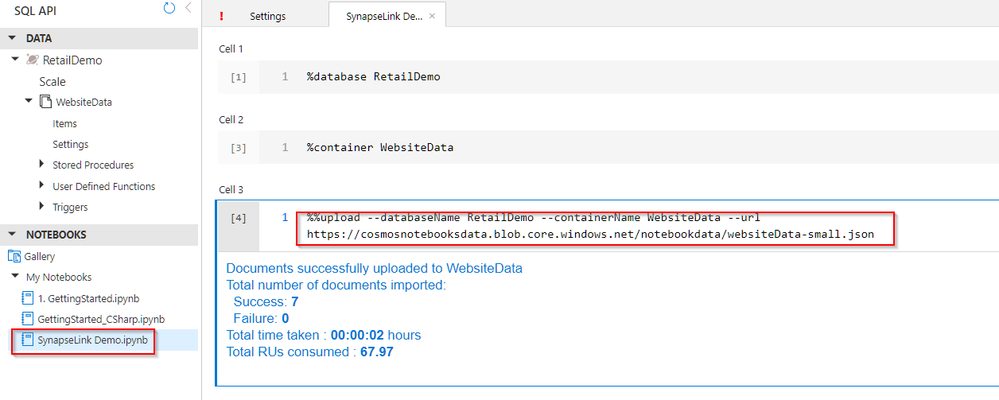Click execution counter [3] of Cell 2
999x400 pixels.
click(238, 148)
